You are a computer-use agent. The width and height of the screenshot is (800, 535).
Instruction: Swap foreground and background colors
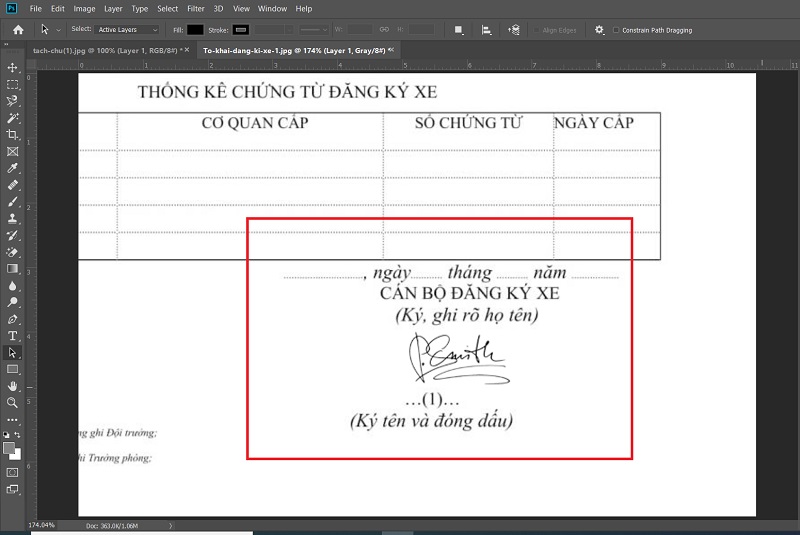pyautogui.click(x=17, y=435)
